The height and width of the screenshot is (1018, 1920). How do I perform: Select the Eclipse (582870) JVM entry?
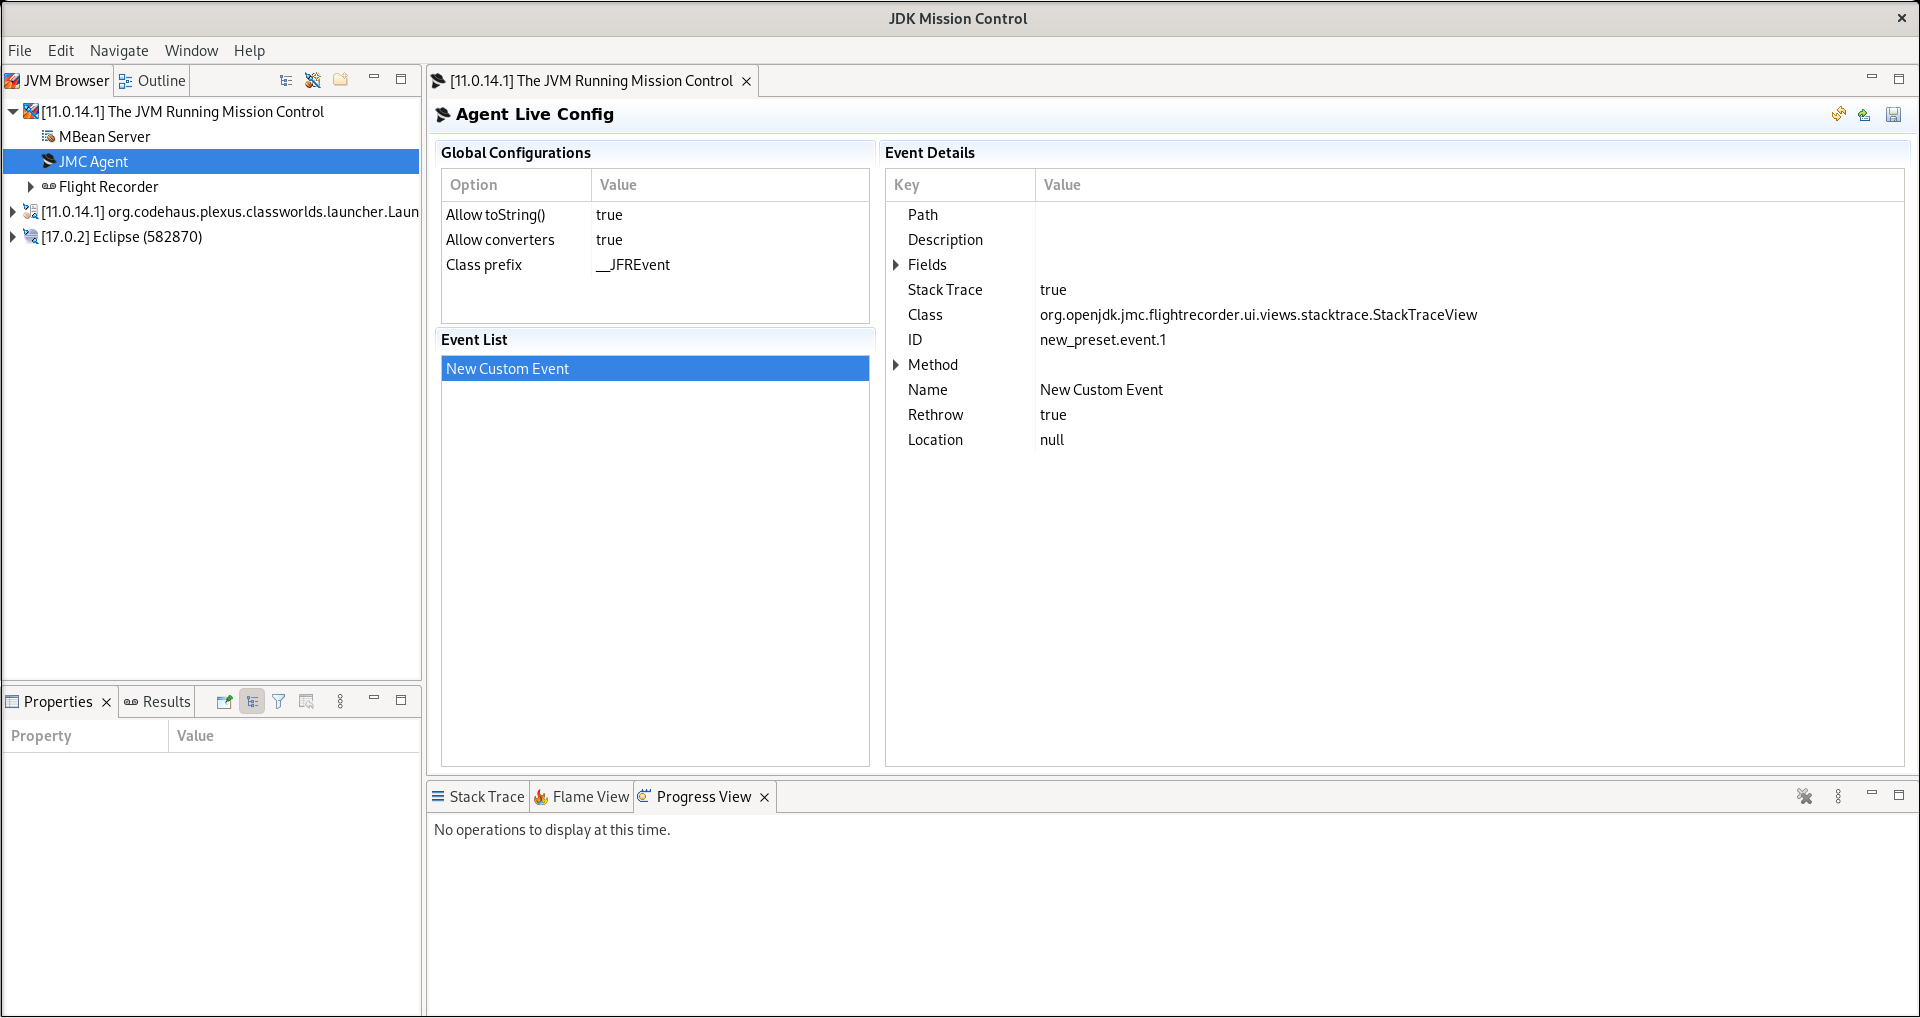(121, 237)
